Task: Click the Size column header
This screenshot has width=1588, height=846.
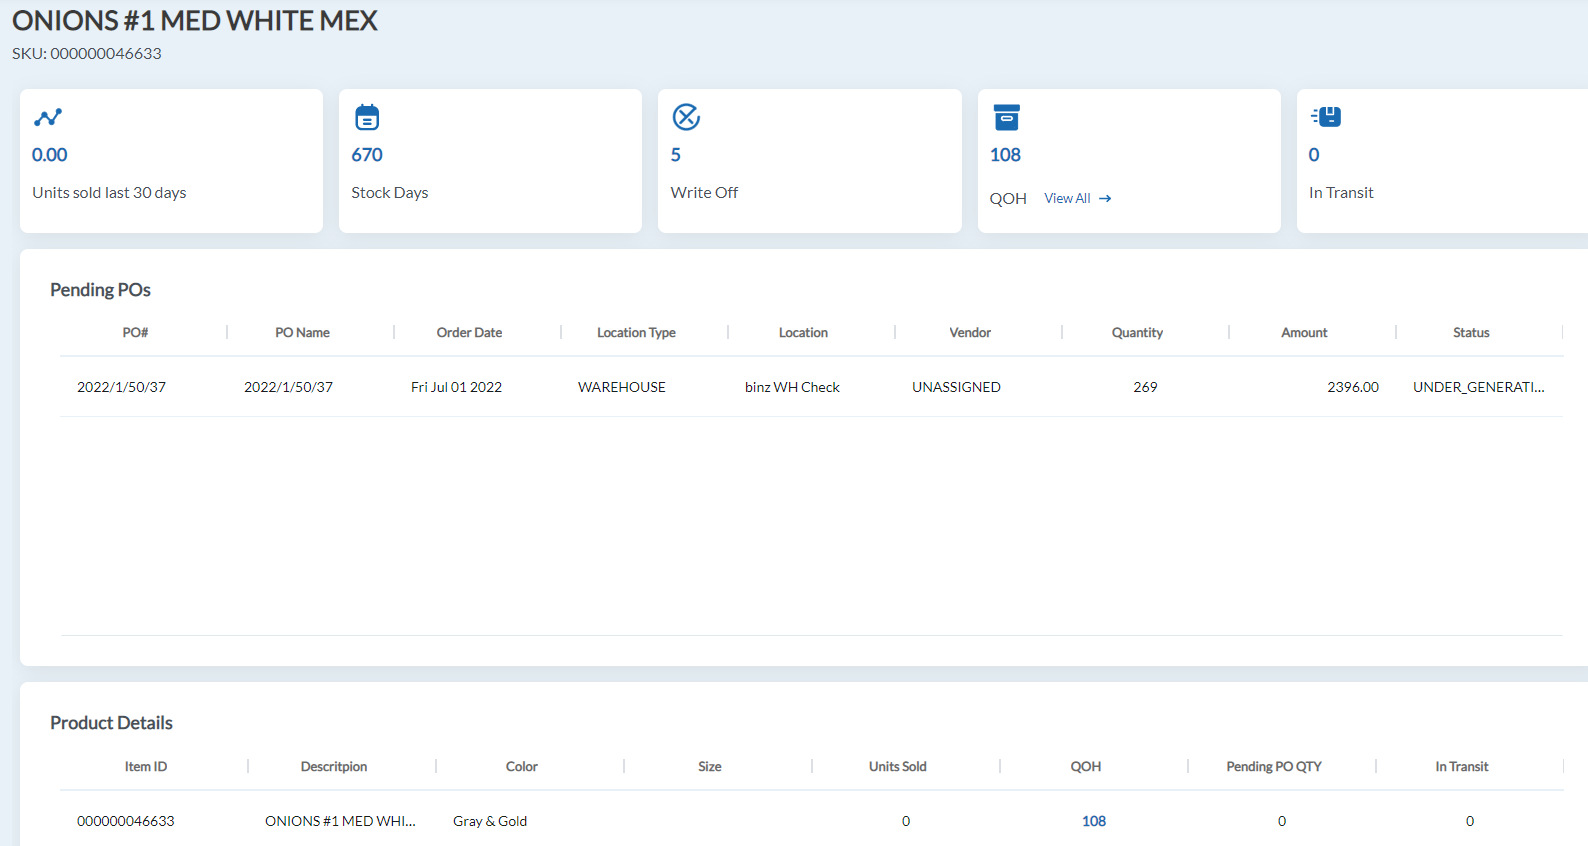Action: [710, 767]
